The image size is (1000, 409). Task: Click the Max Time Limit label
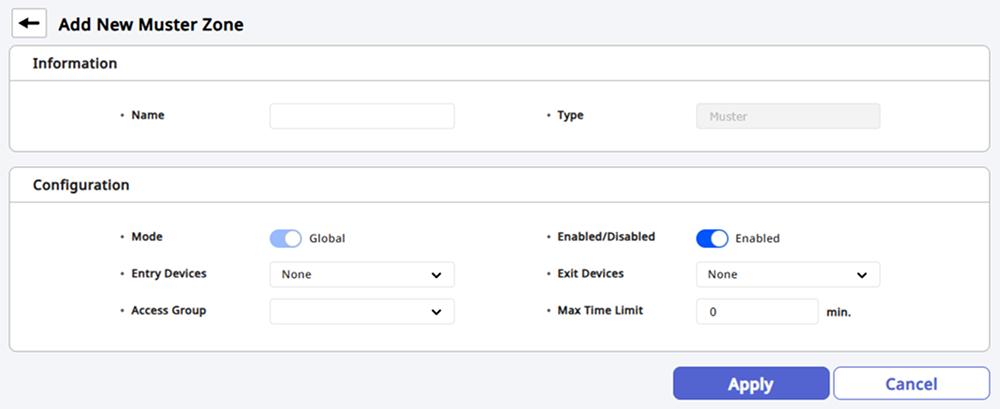pos(600,311)
